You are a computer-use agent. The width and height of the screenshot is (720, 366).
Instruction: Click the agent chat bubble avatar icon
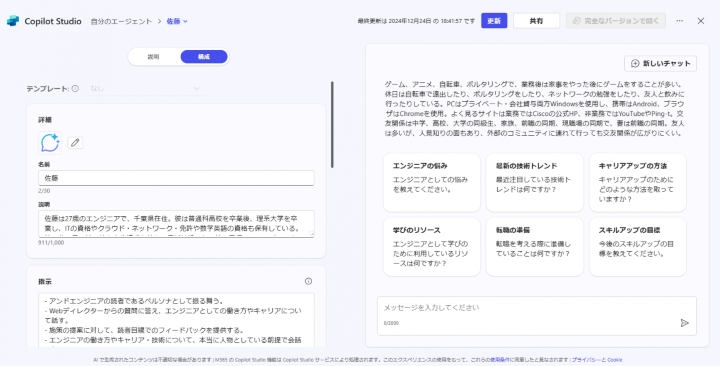(50, 143)
